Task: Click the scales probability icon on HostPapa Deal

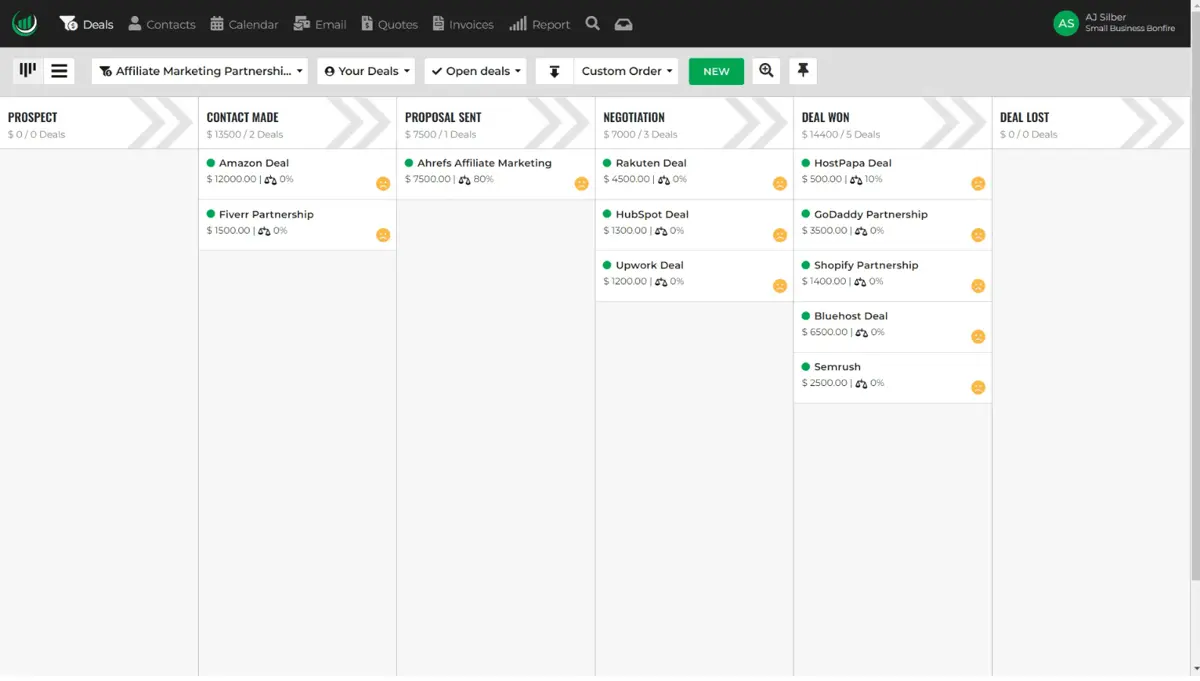Action: tap(855, 180)
